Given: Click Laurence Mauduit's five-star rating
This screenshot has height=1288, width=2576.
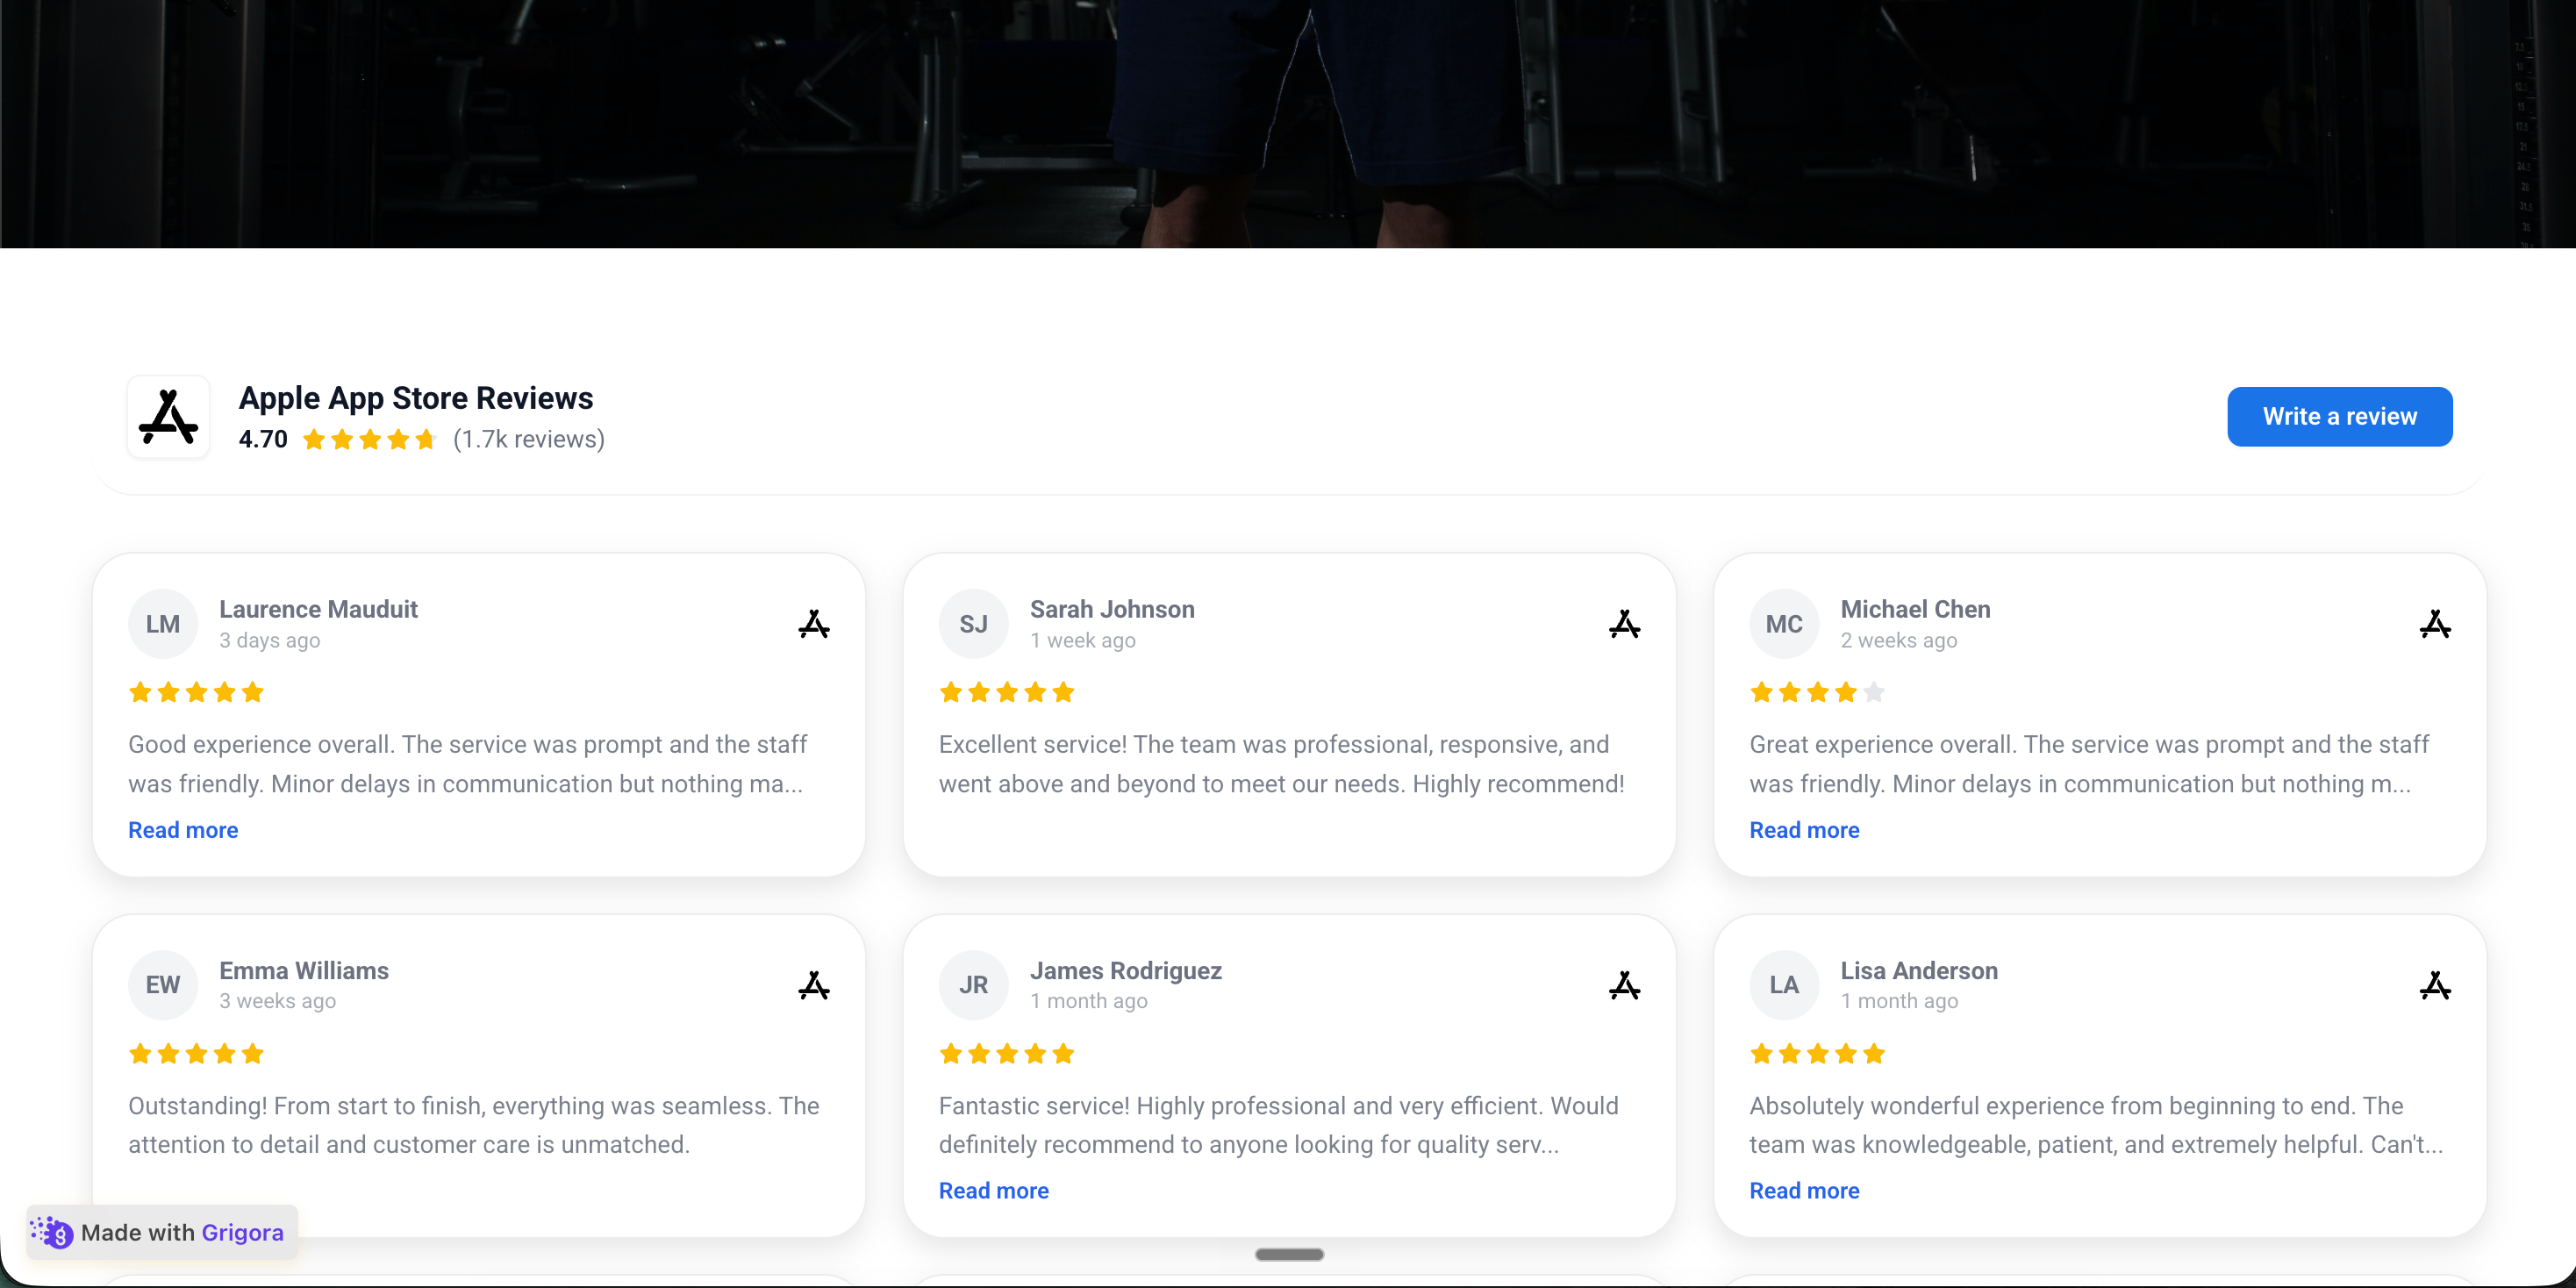Looking at the screenshot, I should tap(196, 692).
